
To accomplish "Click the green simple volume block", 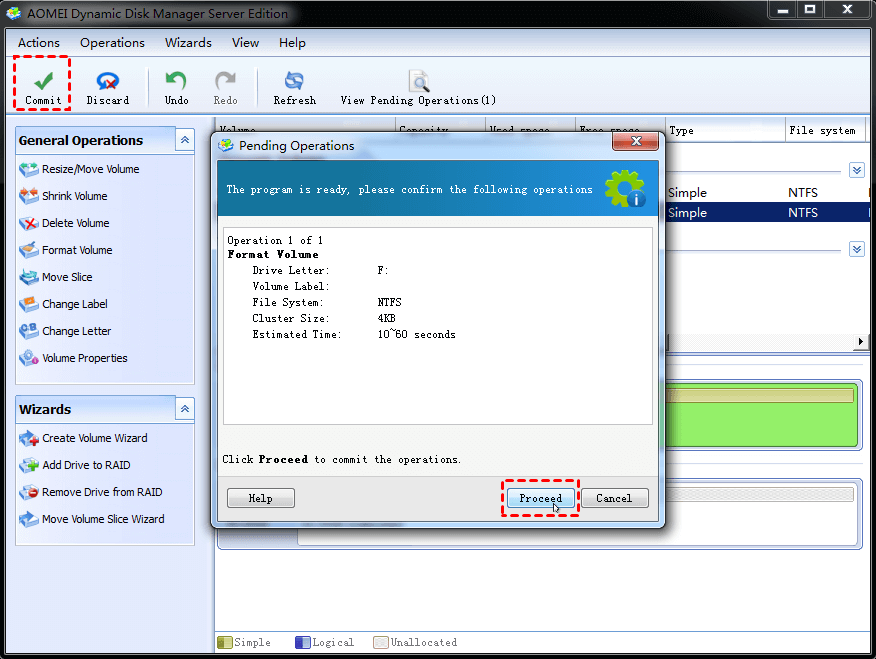I will [x=761, y=416].
